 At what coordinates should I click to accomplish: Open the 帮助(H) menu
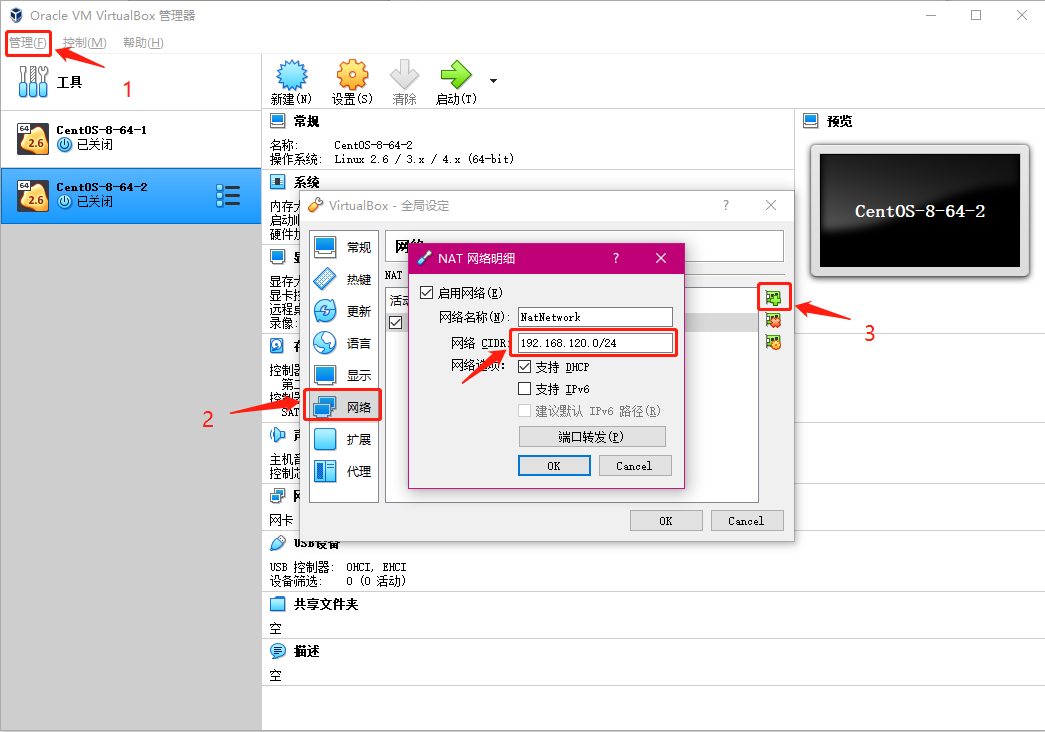click(143, 43)
